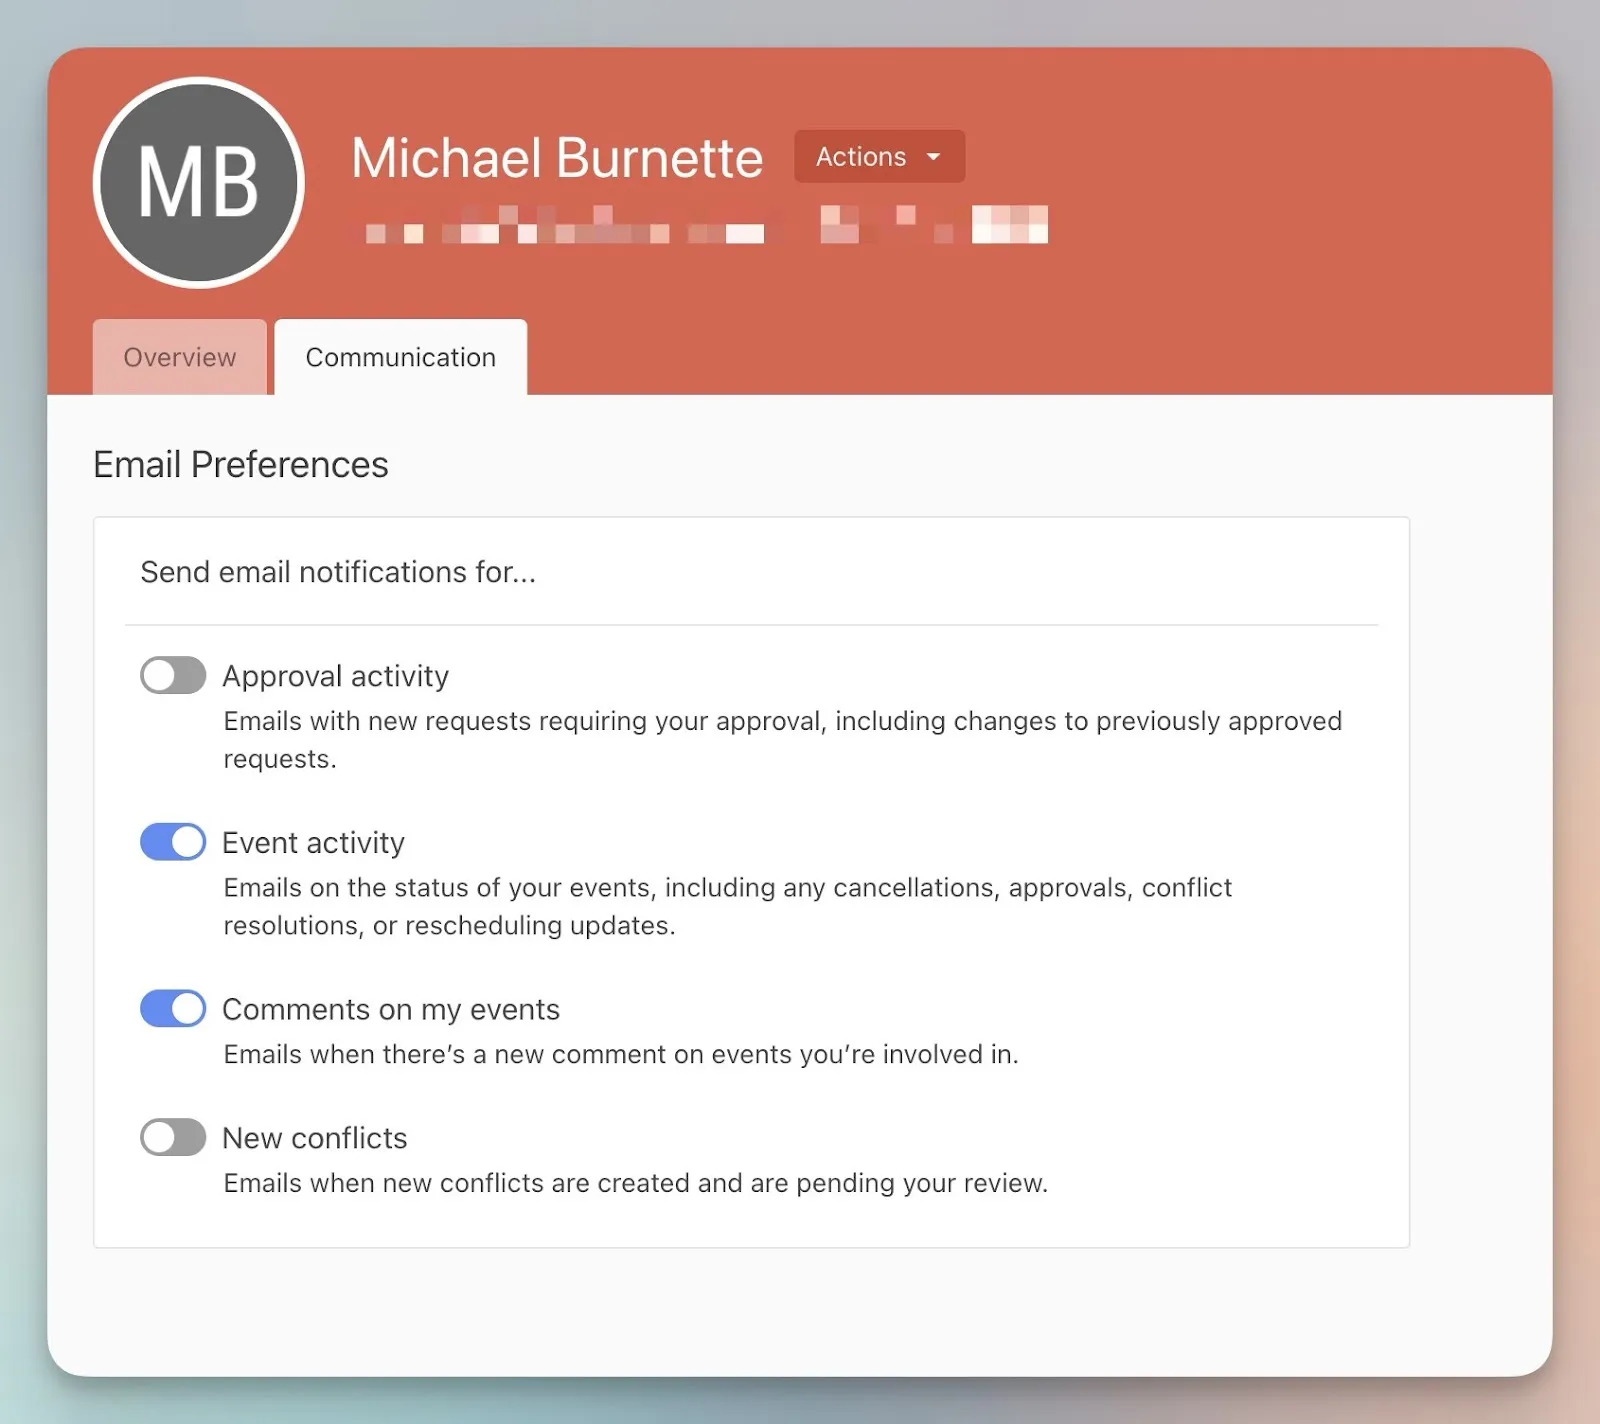Click the Michael Burnette name heading
1600x1424 pixels.
pyautogui.click(x=557, y=158)
